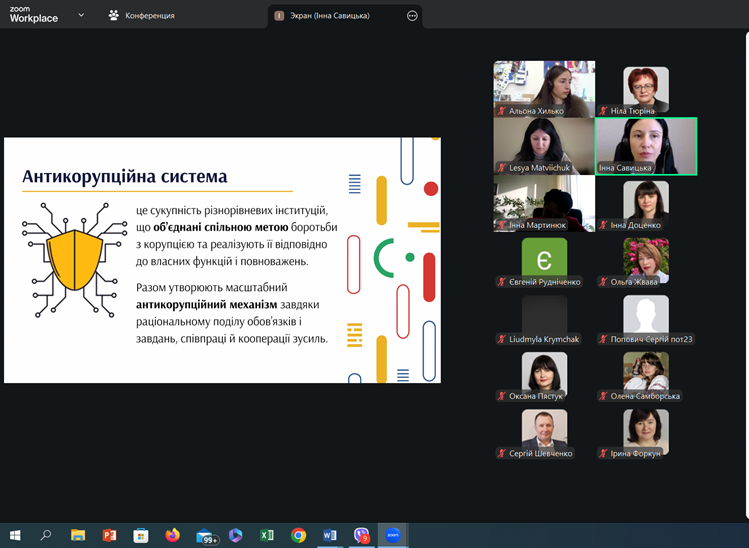Open the more options ellipsis on the screen tab

pos(412,16)
